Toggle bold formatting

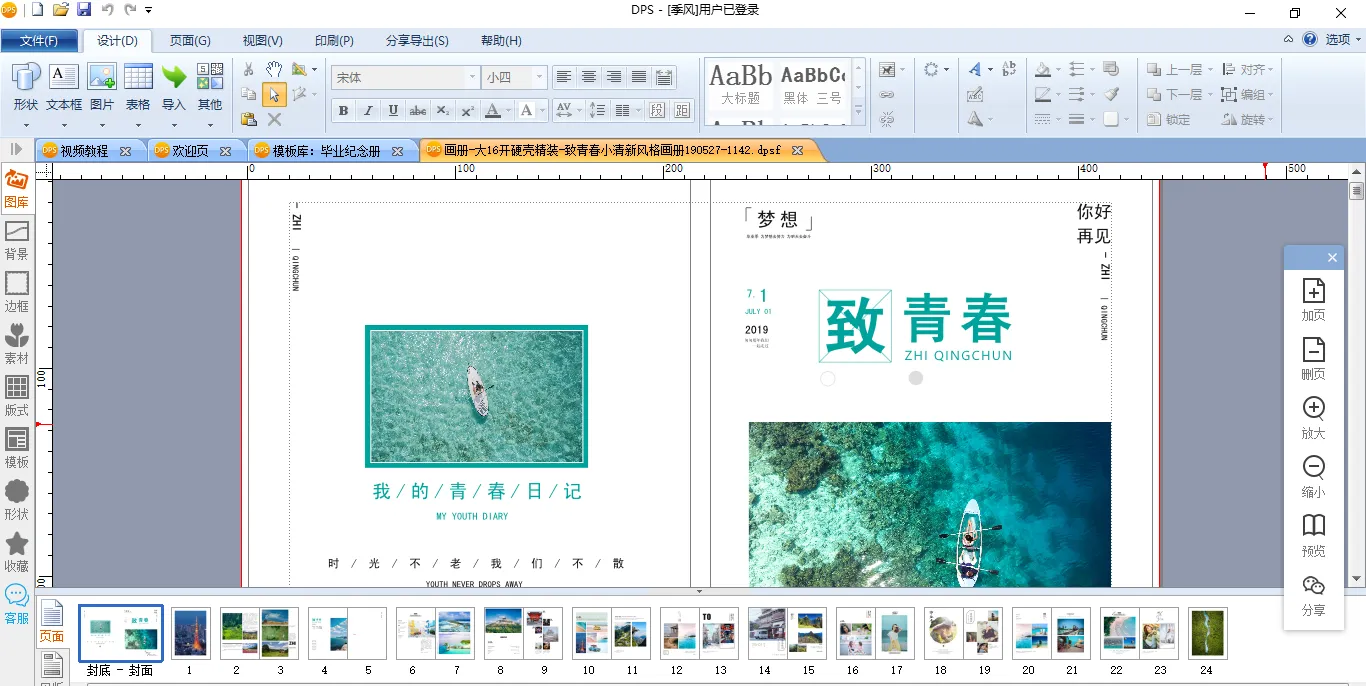click(343, 110)
